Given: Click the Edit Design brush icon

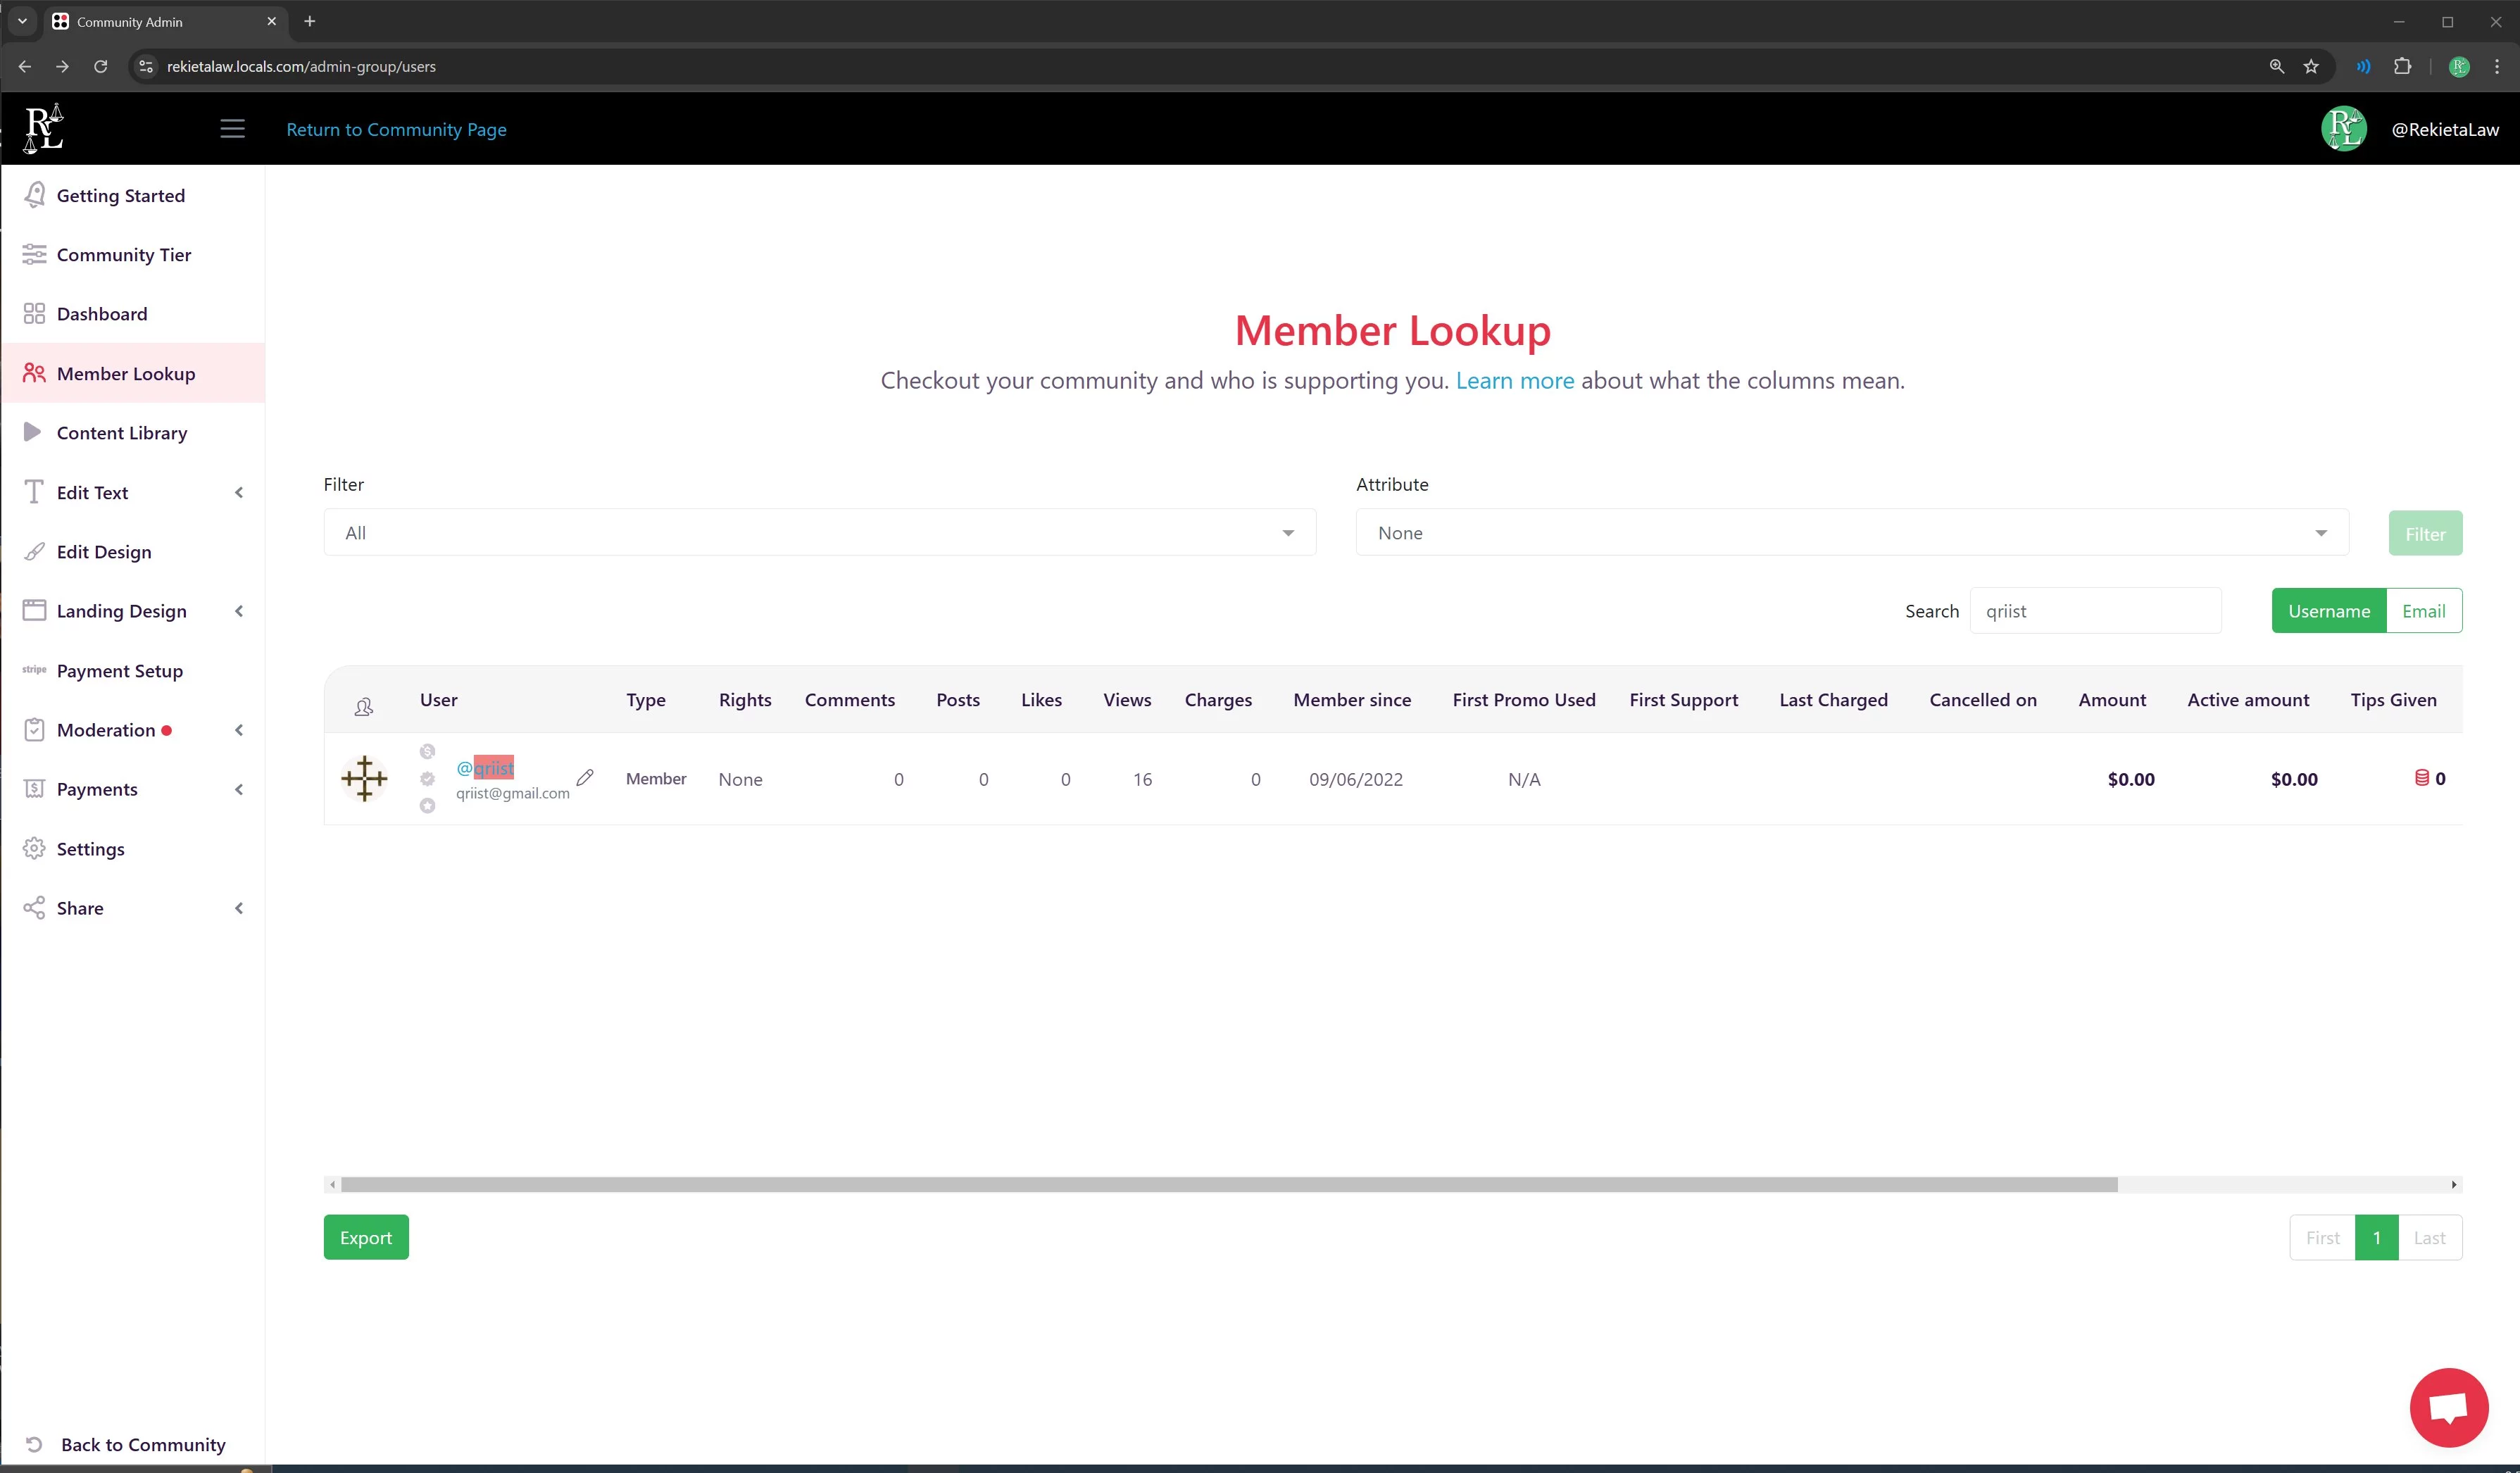Looking at the screenshot, I should [x=34, y=551].
